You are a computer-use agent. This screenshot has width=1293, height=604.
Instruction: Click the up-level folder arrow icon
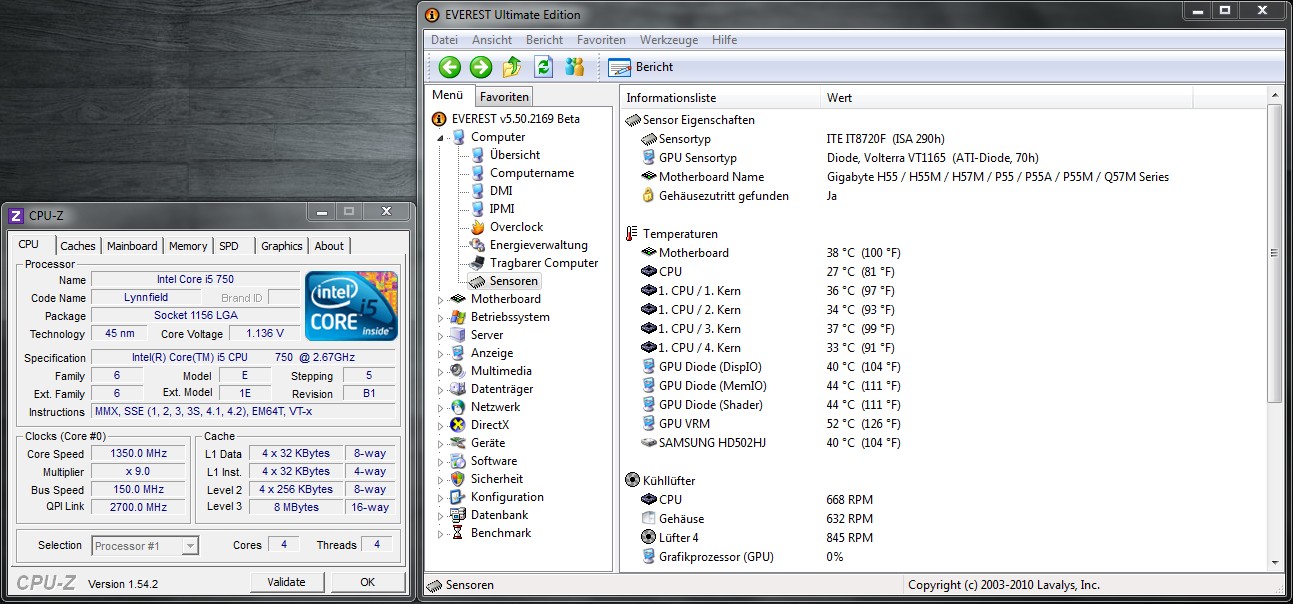pyautogui.click(x=512, y=67)
